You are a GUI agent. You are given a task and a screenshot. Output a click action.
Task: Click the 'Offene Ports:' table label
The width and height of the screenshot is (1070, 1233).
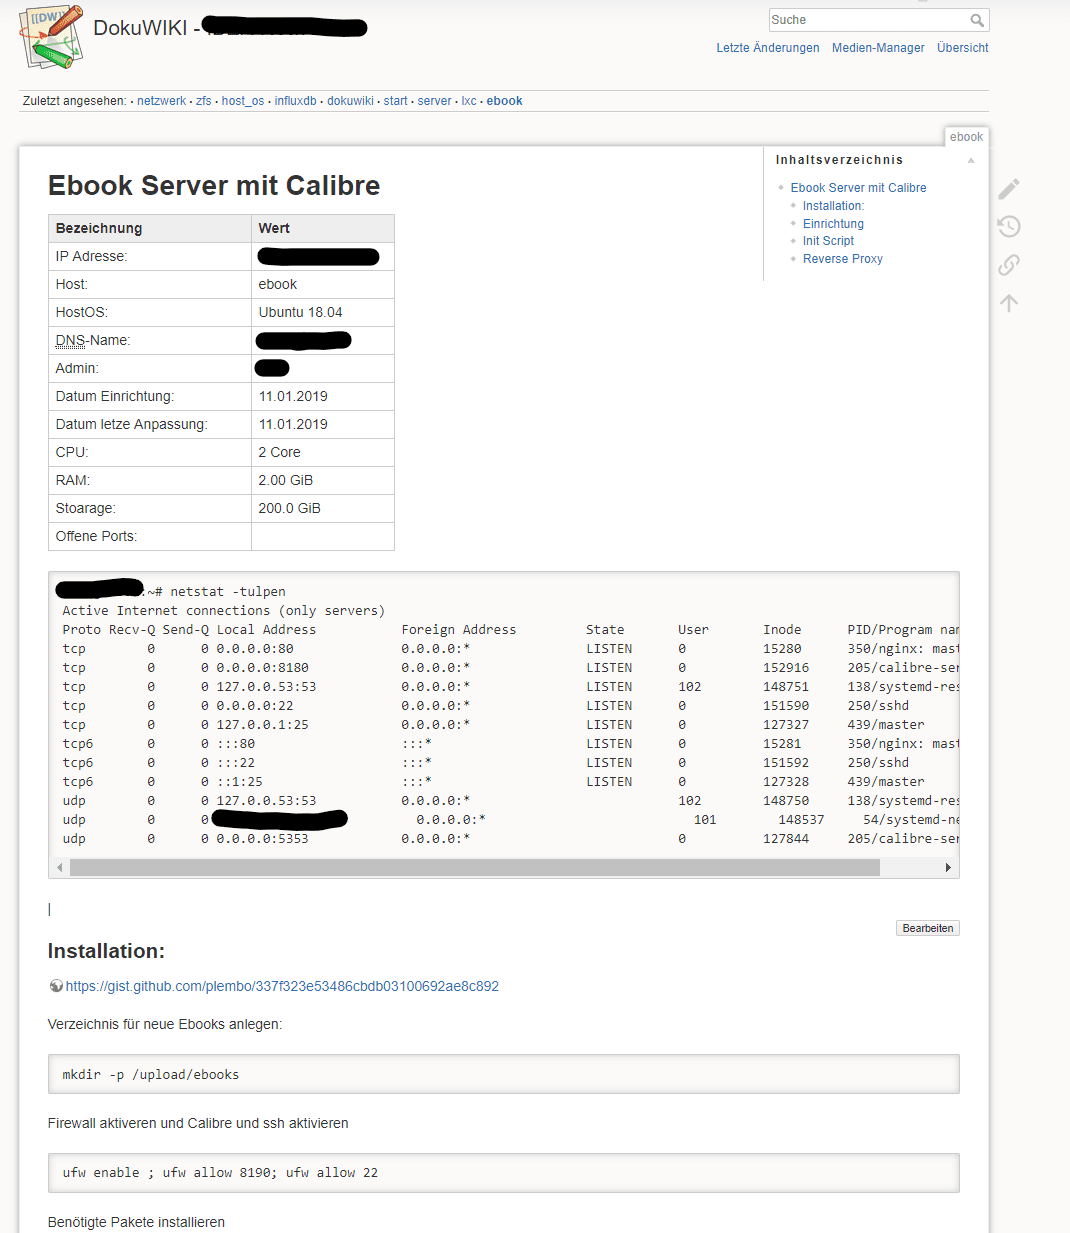(96, 536)
